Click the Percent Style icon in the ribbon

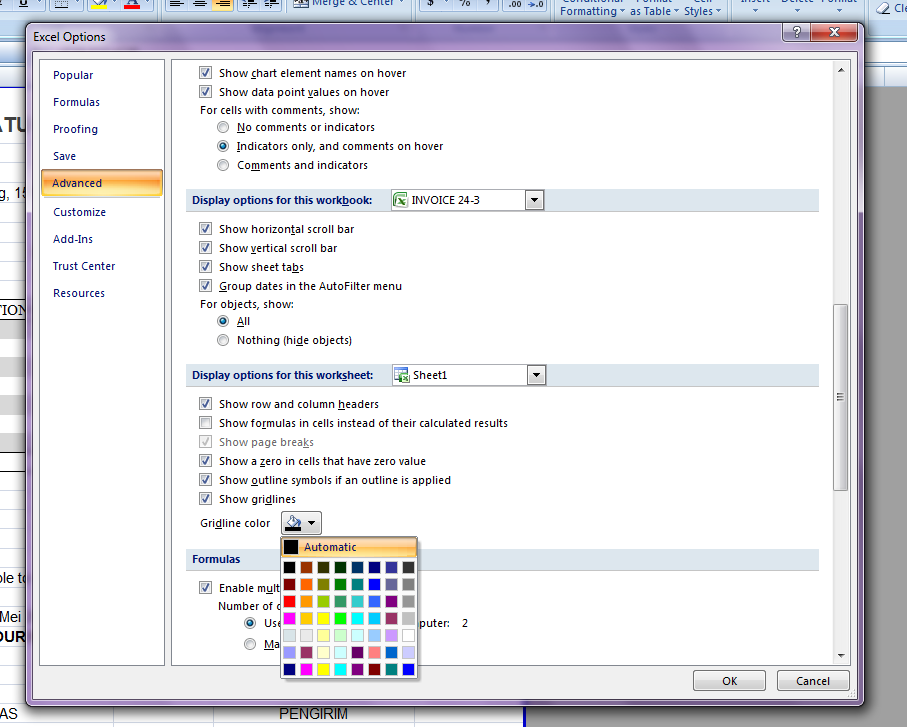[x=465, y=3]
